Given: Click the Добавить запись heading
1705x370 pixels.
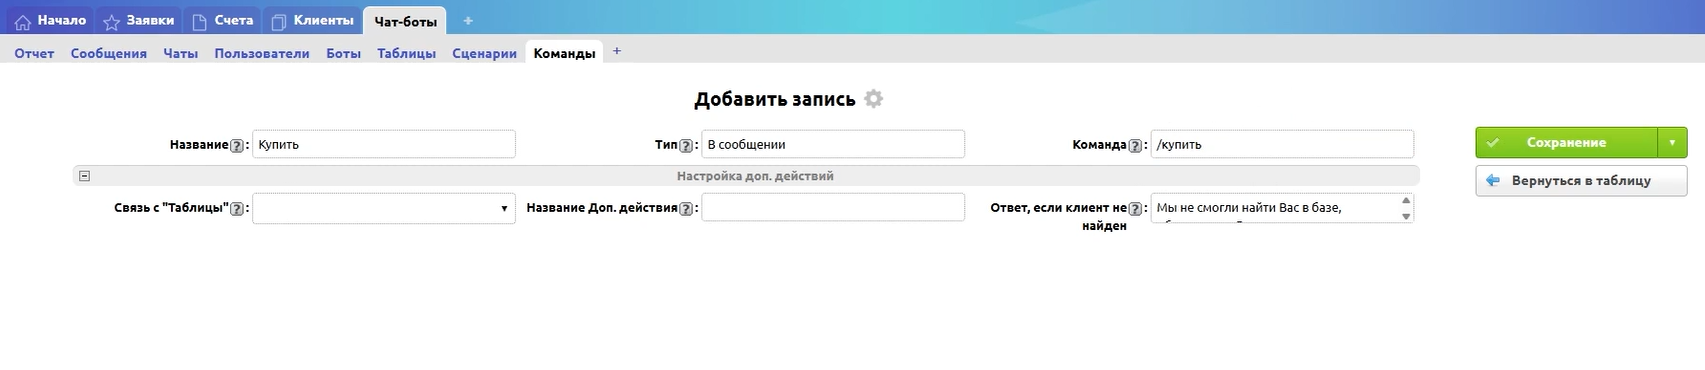Looking at the screenshot, I should click(775, 99).
